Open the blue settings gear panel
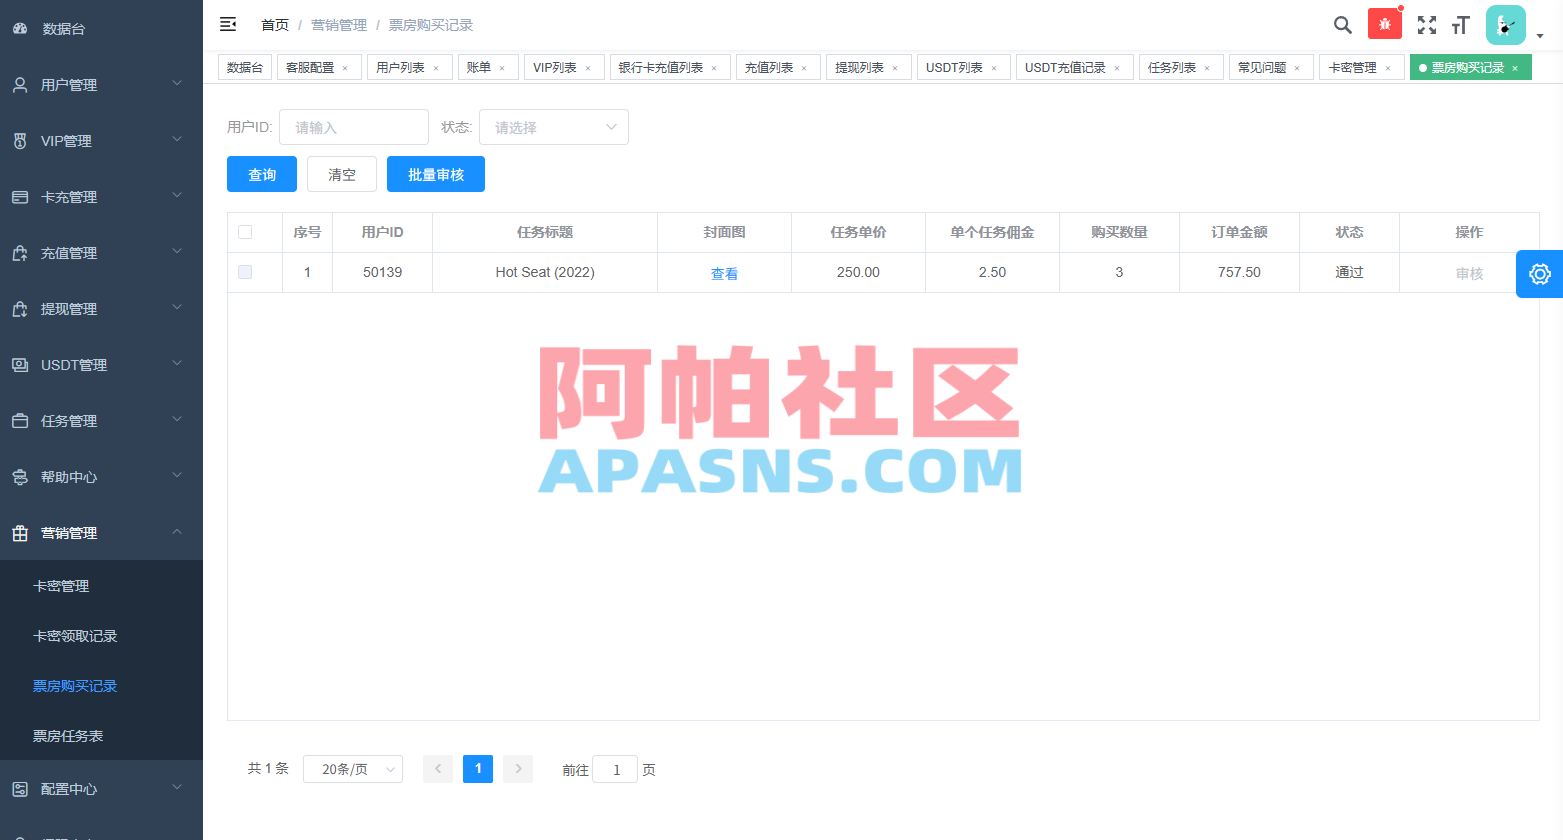The image size is (1563, 840). pyautogui.click(x=1540, y=274)
